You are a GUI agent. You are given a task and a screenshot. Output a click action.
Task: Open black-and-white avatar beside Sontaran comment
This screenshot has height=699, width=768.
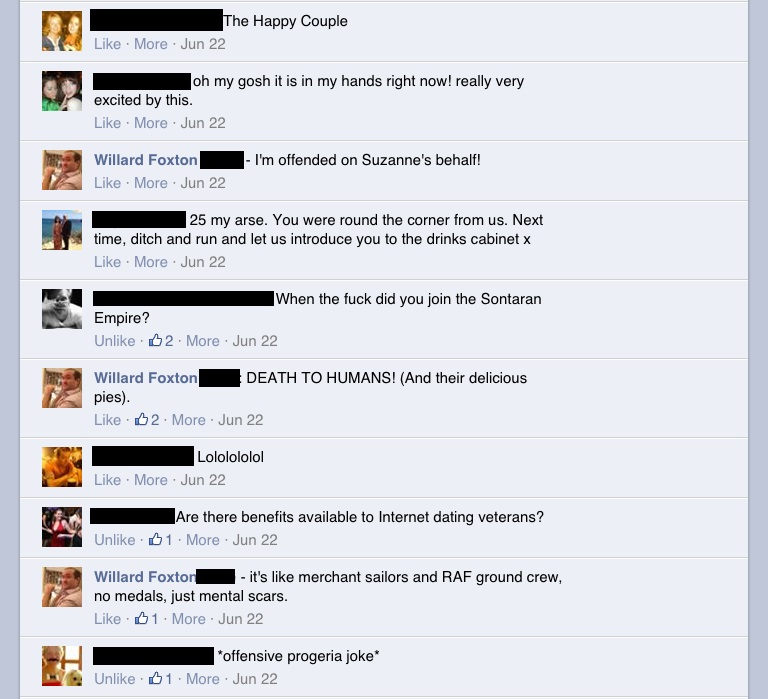click(62, 309)
